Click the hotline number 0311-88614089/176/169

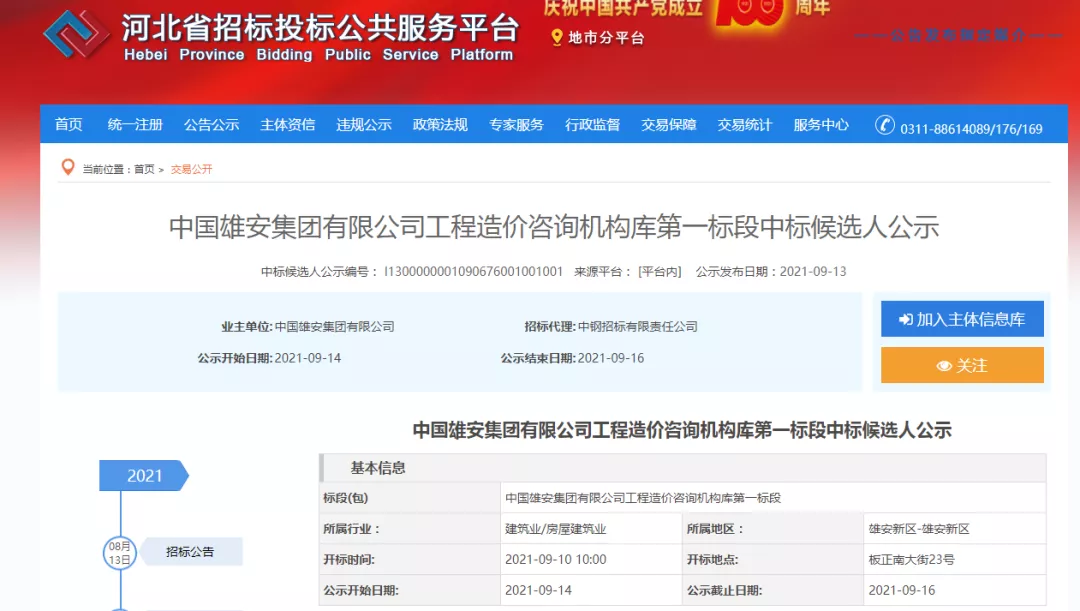(x=971, y=129)
